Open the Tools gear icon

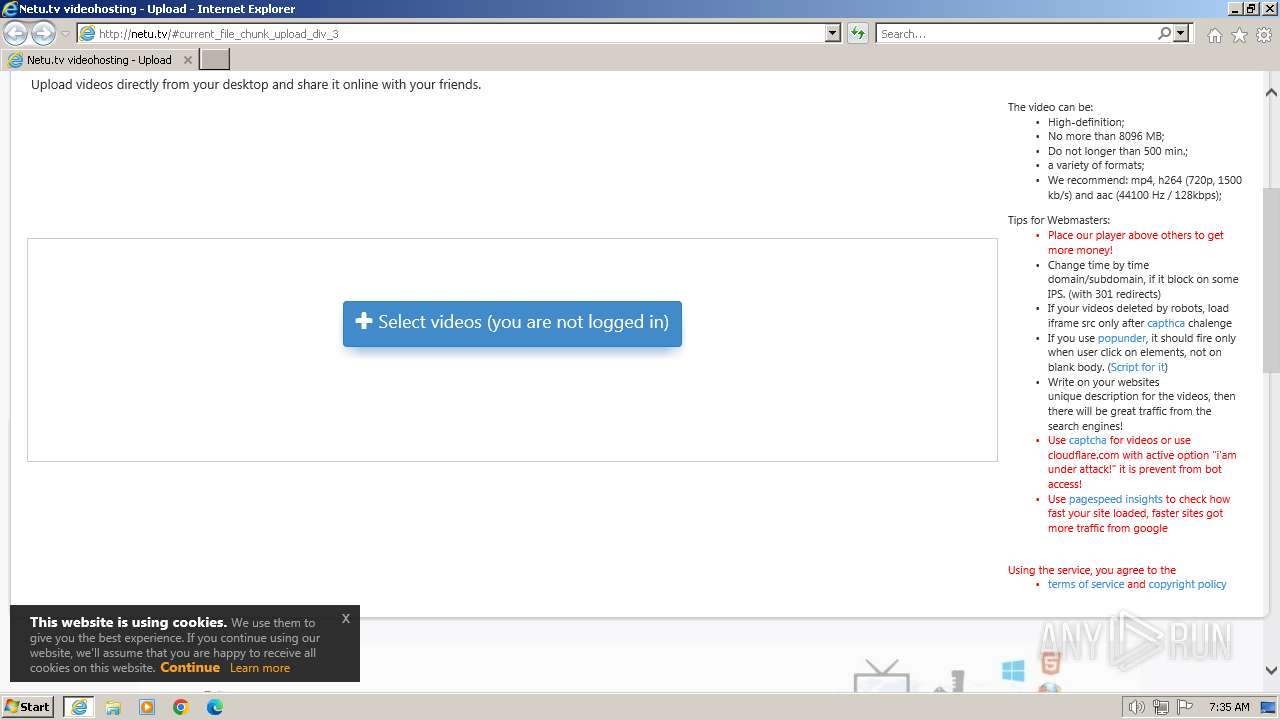(x=1263, y=35)
